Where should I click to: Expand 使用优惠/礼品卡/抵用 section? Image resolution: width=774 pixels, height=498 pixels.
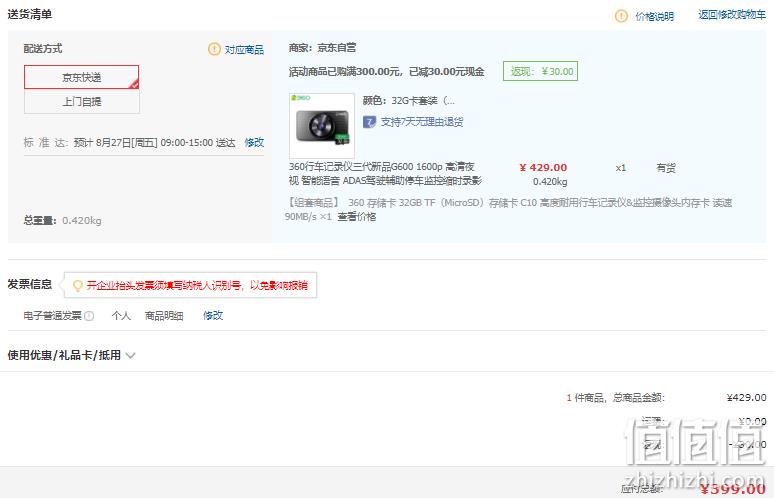71,355
